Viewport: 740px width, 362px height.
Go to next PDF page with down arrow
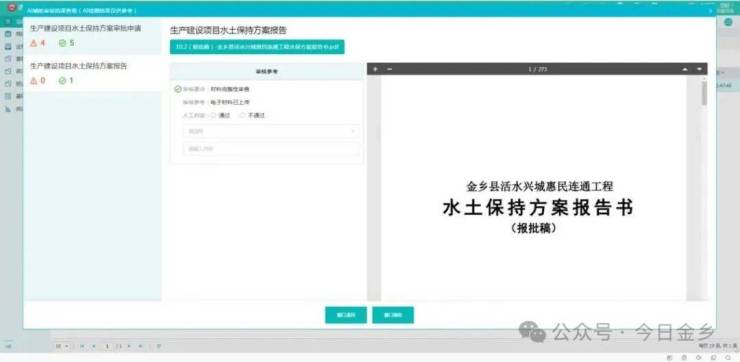(699, 69)
